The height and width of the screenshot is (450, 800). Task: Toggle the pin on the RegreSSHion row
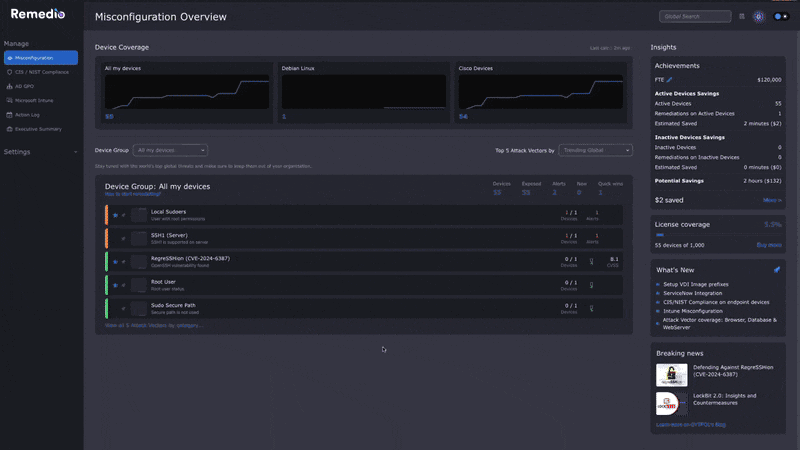click(x=123, y=262)
